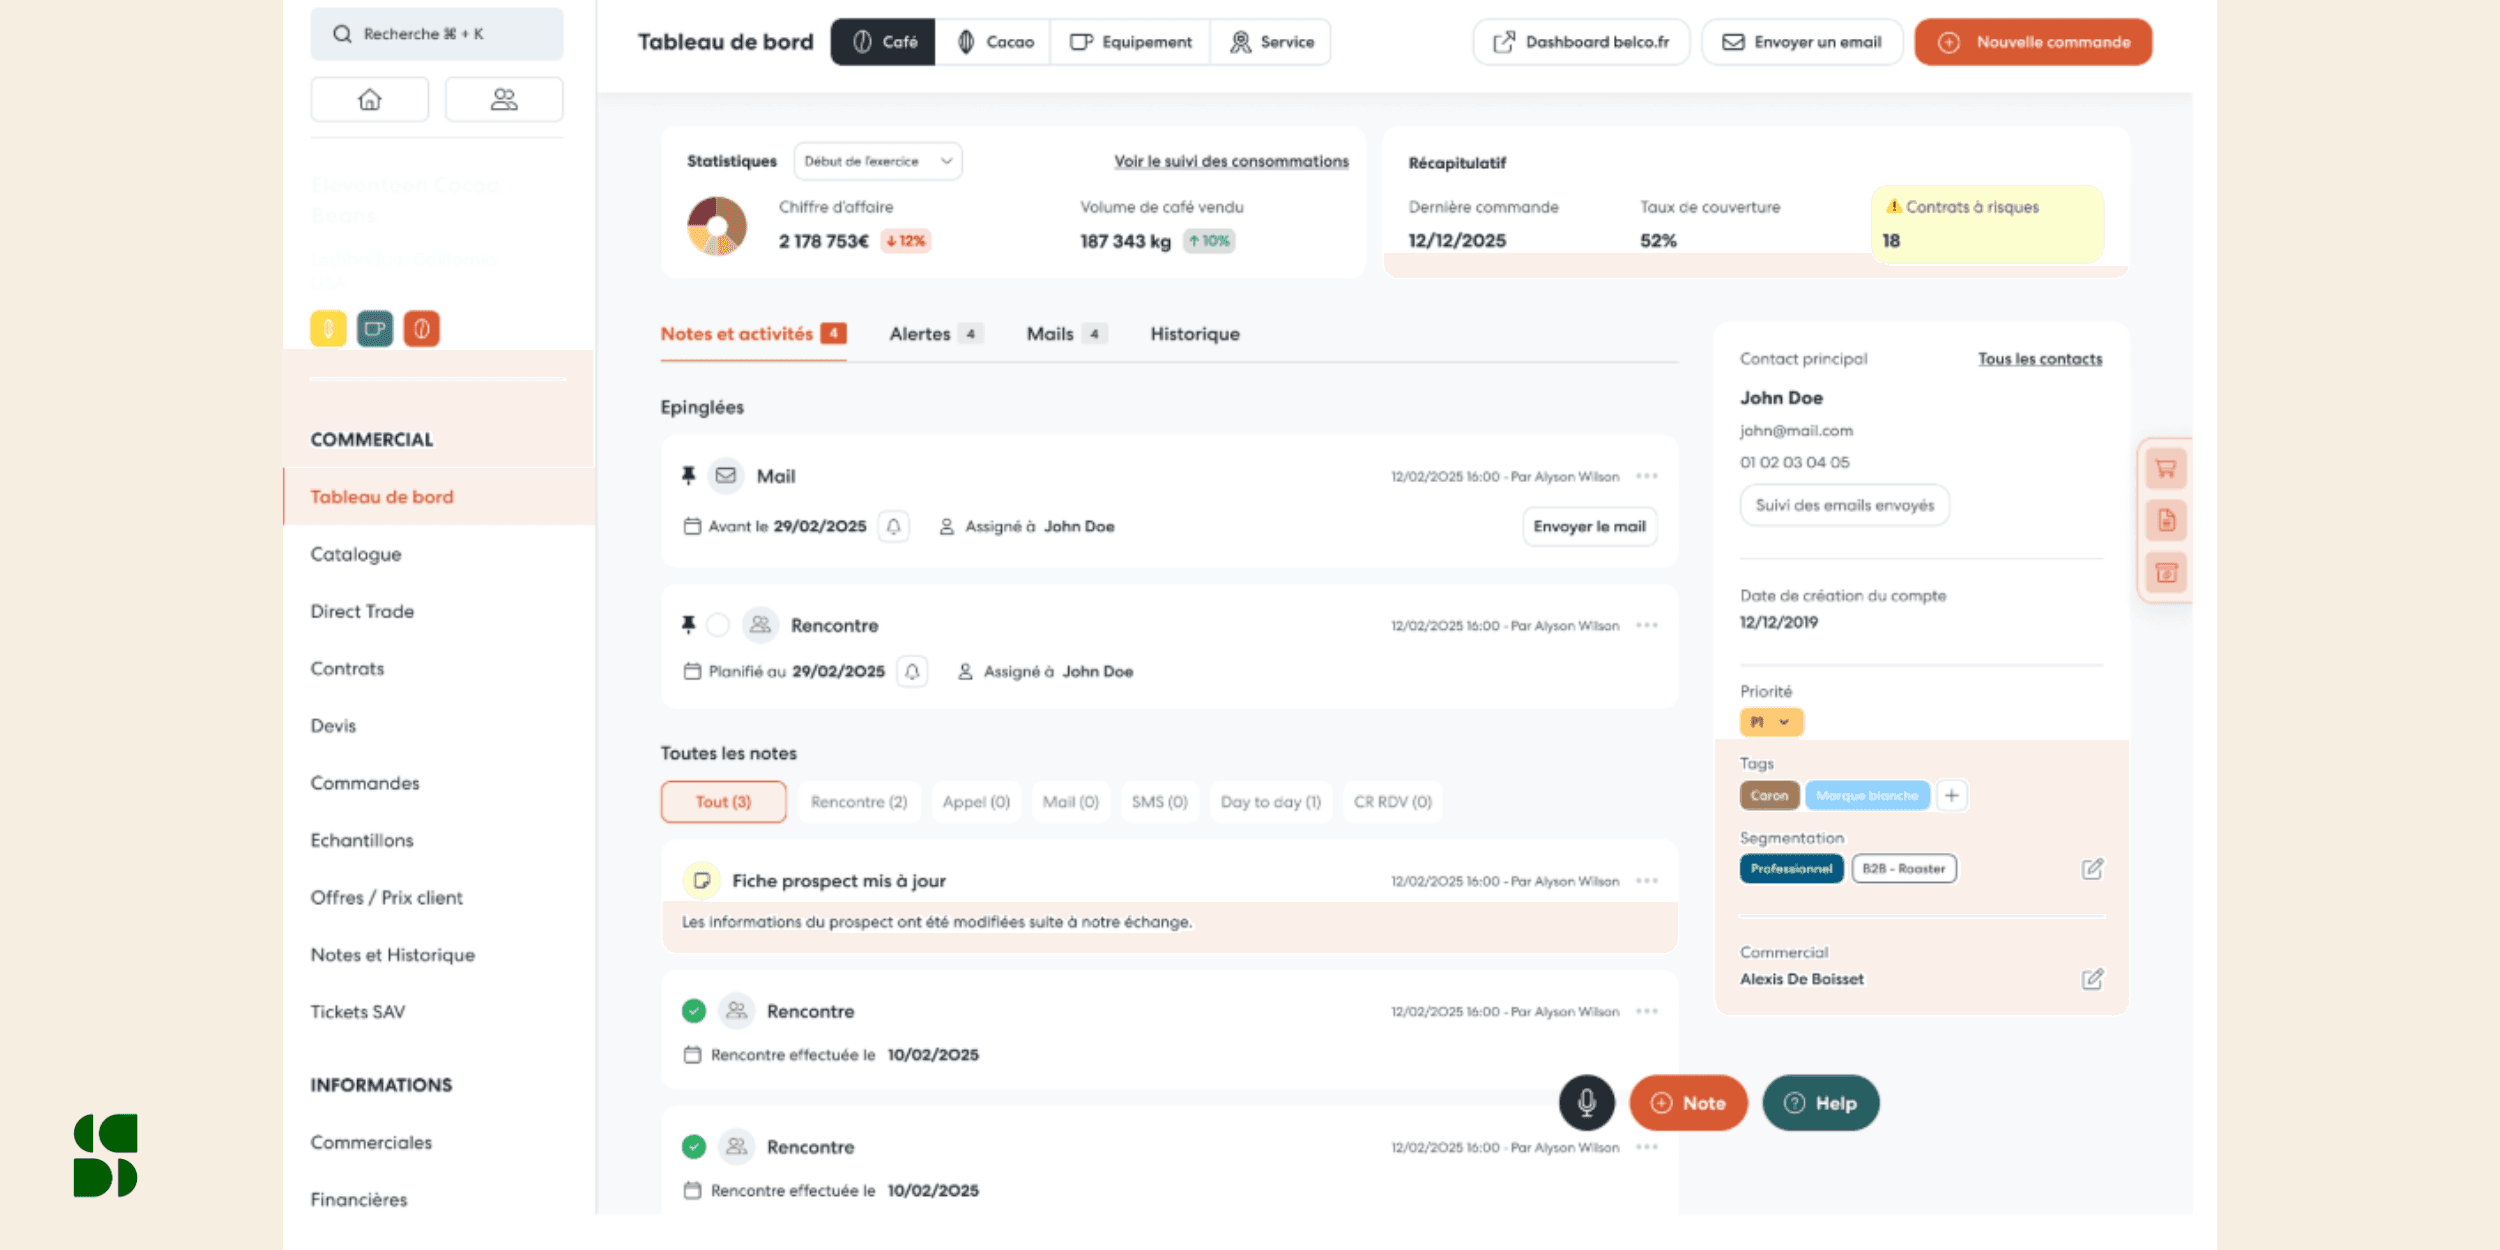Image resolution: width=2500 pixels, height=1250 pixels.
Task: Expand the P1 priority dropdown
Action: [1770, 721]
